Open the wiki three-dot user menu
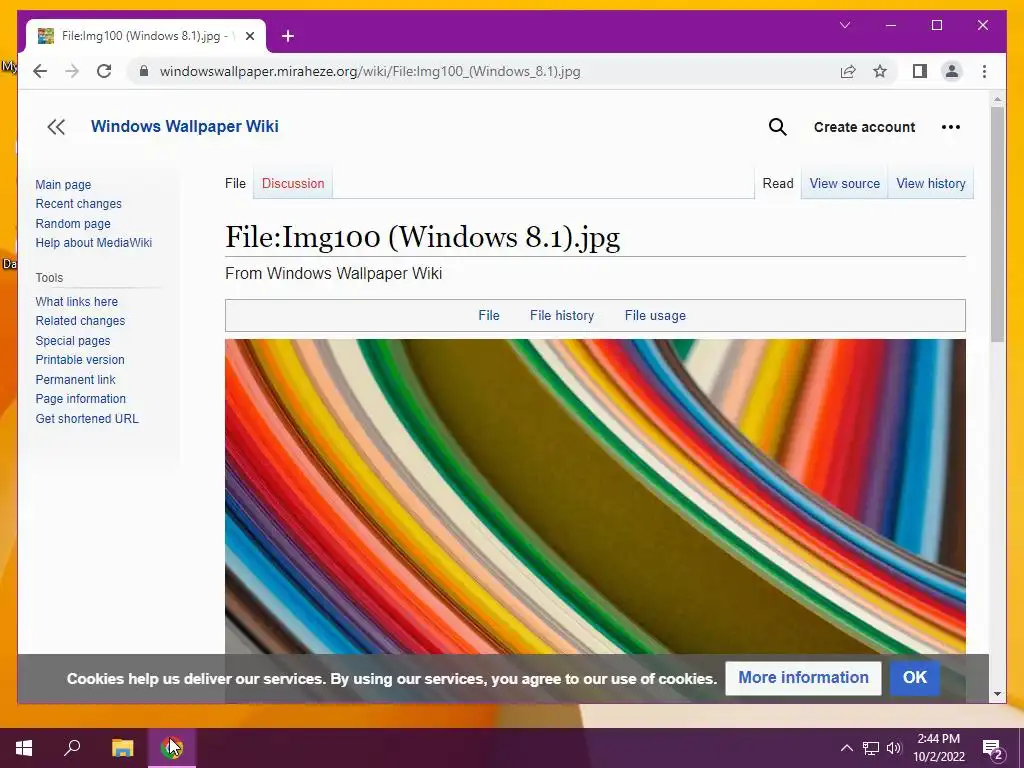Viewport: 1024px width, 768px height. pos(951,127)
